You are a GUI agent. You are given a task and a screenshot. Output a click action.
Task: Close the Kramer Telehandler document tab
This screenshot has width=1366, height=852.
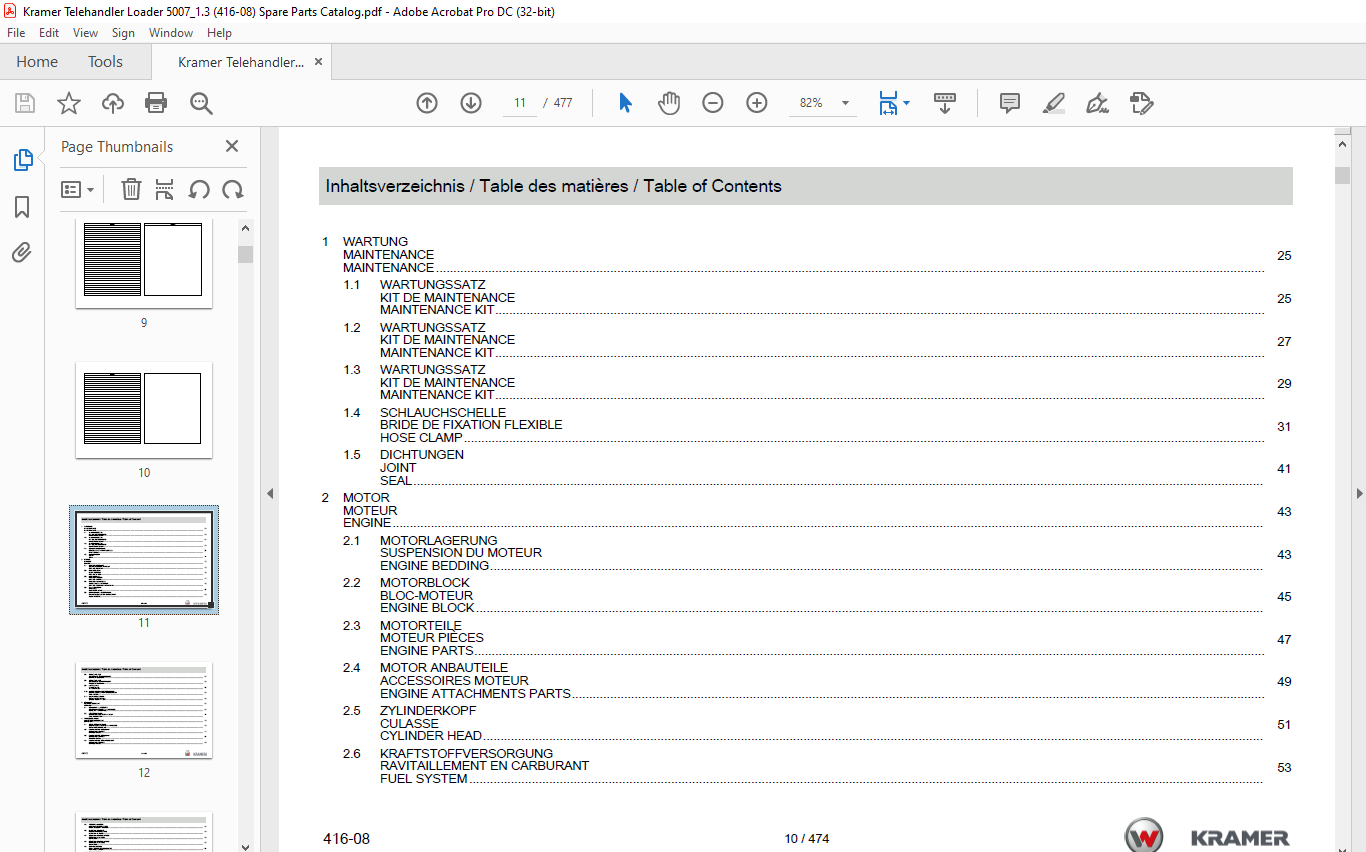pos(319,62)
